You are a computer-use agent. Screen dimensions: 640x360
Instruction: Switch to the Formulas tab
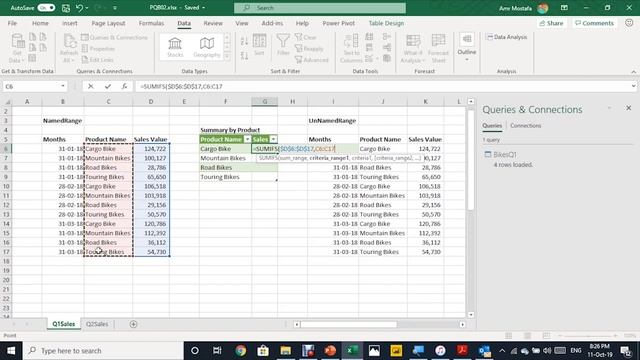tap(151, 23)
